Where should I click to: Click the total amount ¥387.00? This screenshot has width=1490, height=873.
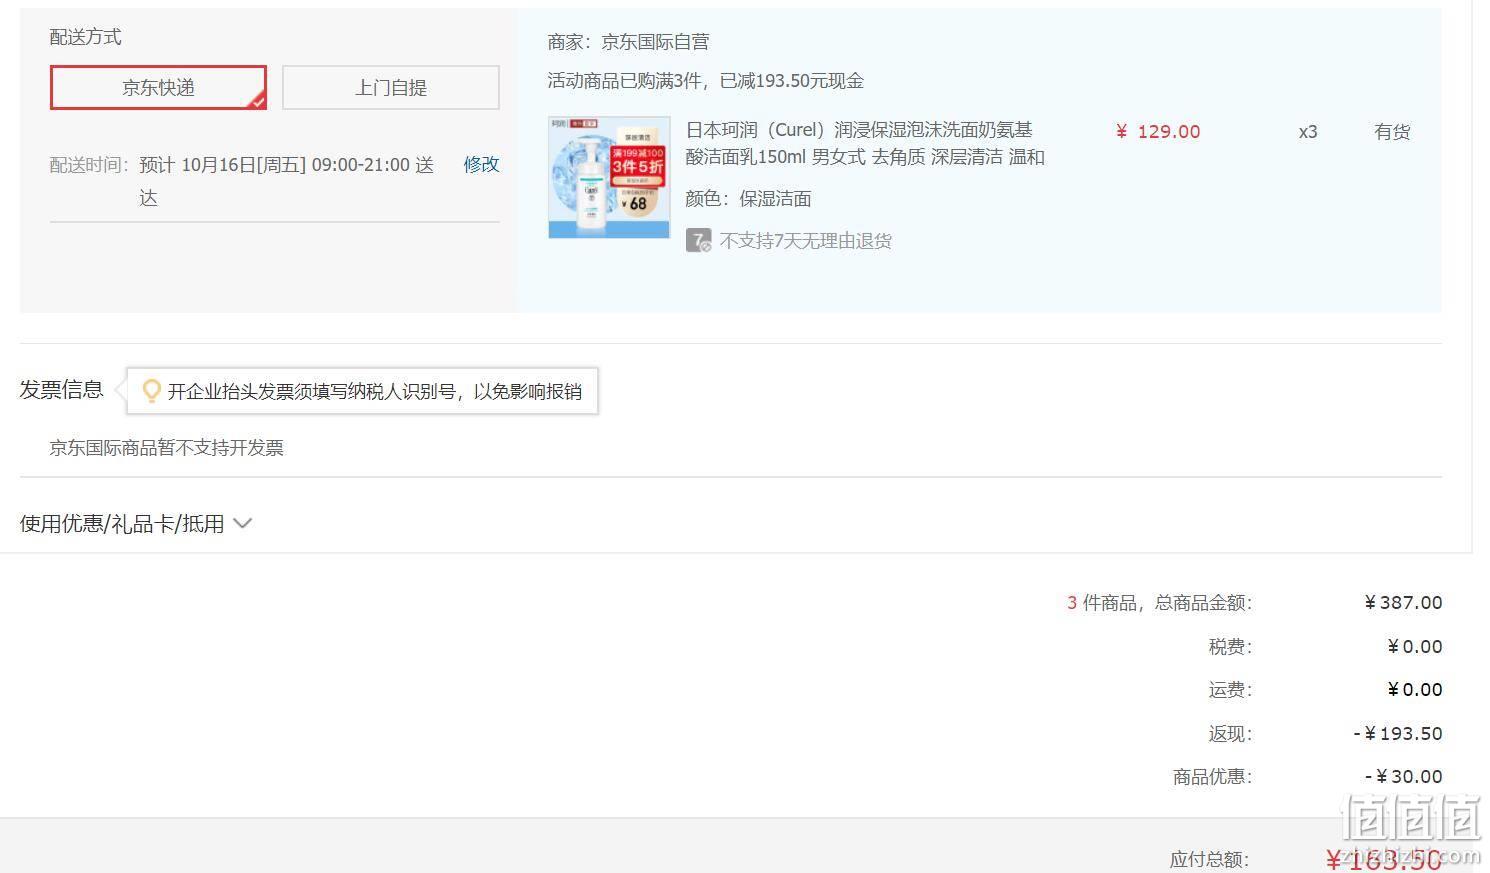1403,603
